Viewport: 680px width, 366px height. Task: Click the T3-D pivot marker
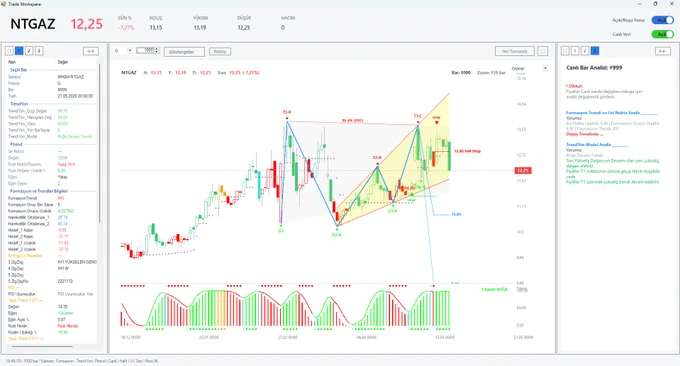287,112
